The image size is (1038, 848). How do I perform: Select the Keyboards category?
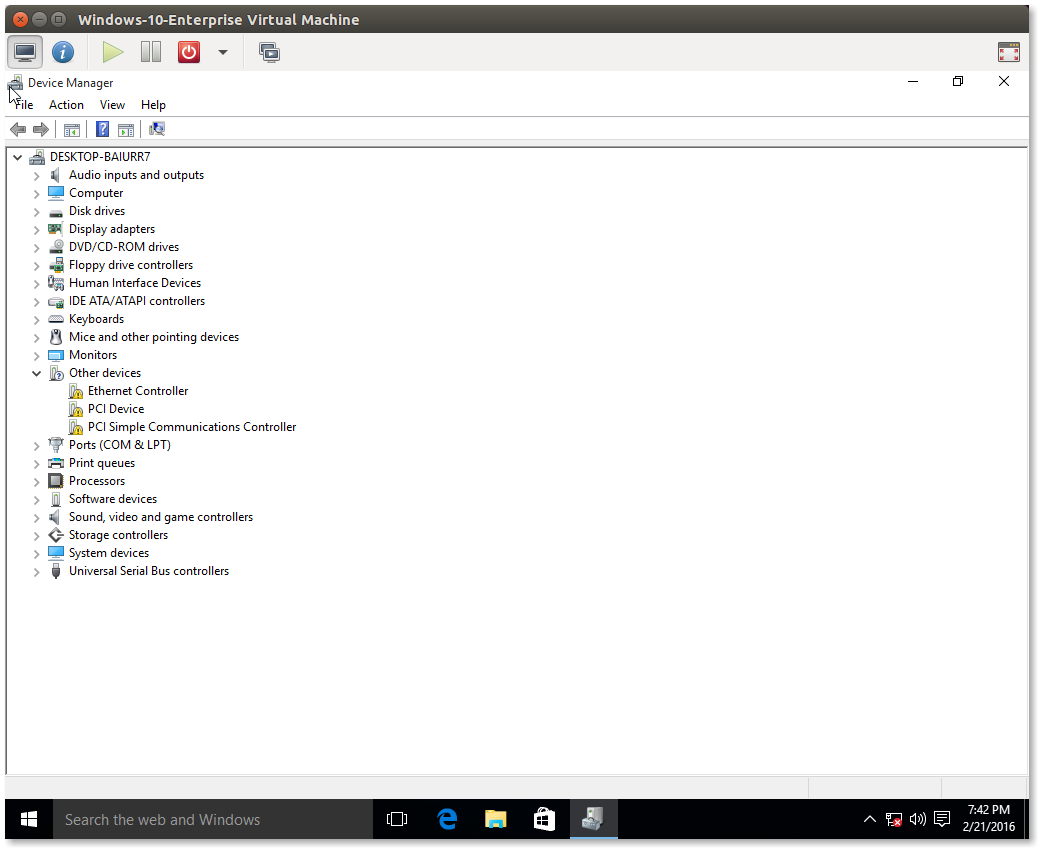click(x=97, y=318)
